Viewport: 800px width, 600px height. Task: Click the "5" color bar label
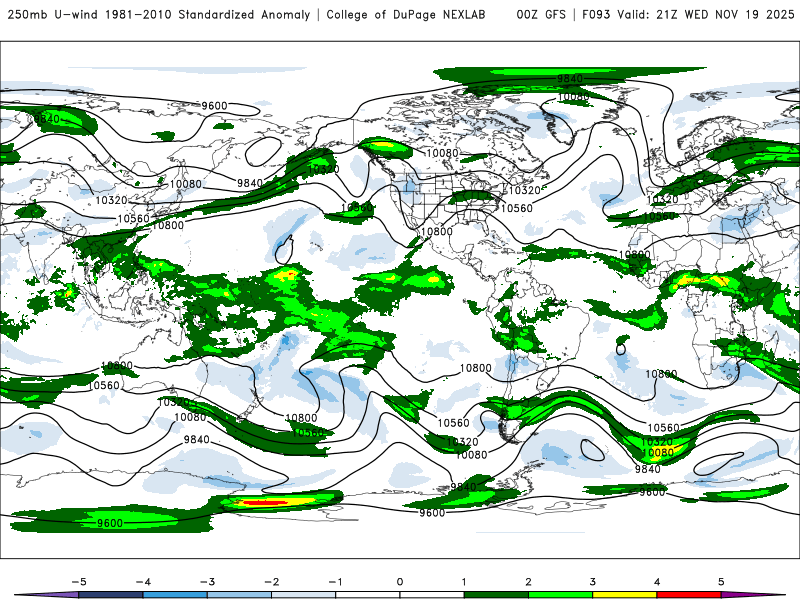[721, 582]
